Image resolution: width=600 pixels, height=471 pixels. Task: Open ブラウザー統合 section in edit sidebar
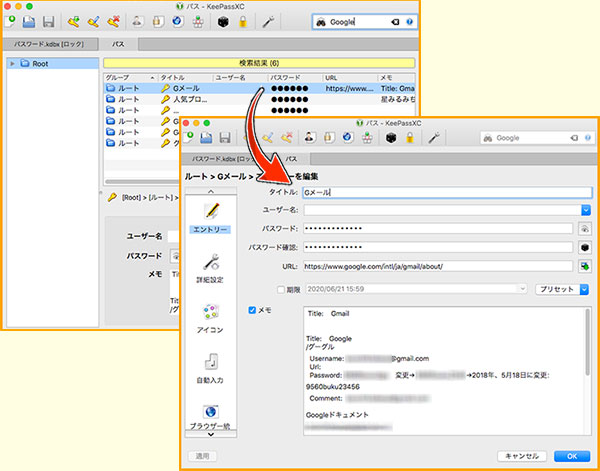click(x=210, y=417)
